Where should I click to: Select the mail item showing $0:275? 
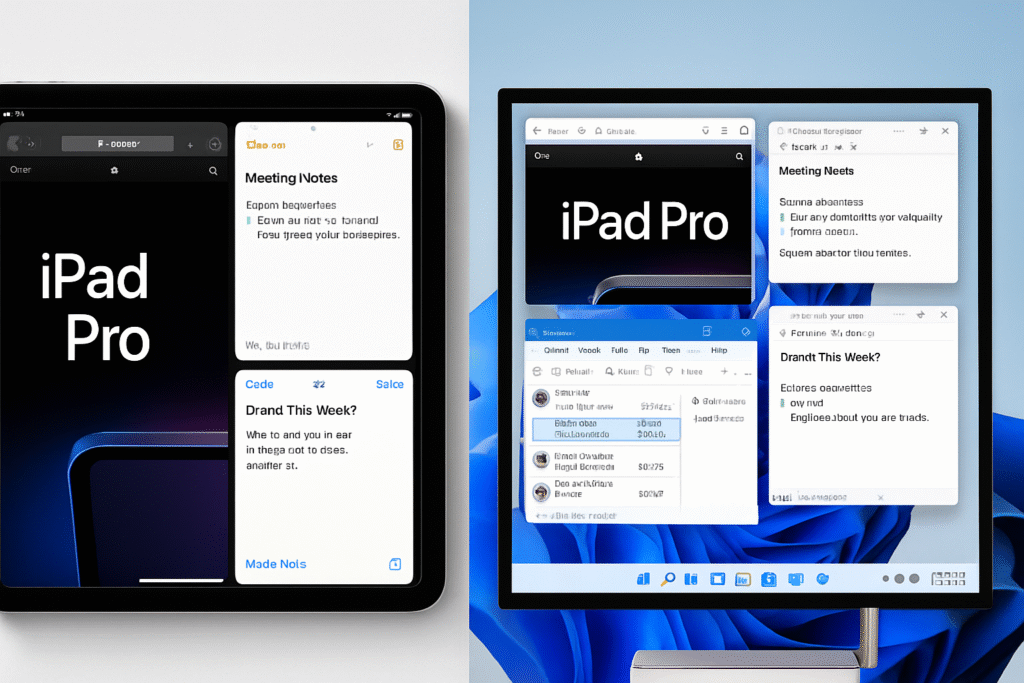(605, 462)
